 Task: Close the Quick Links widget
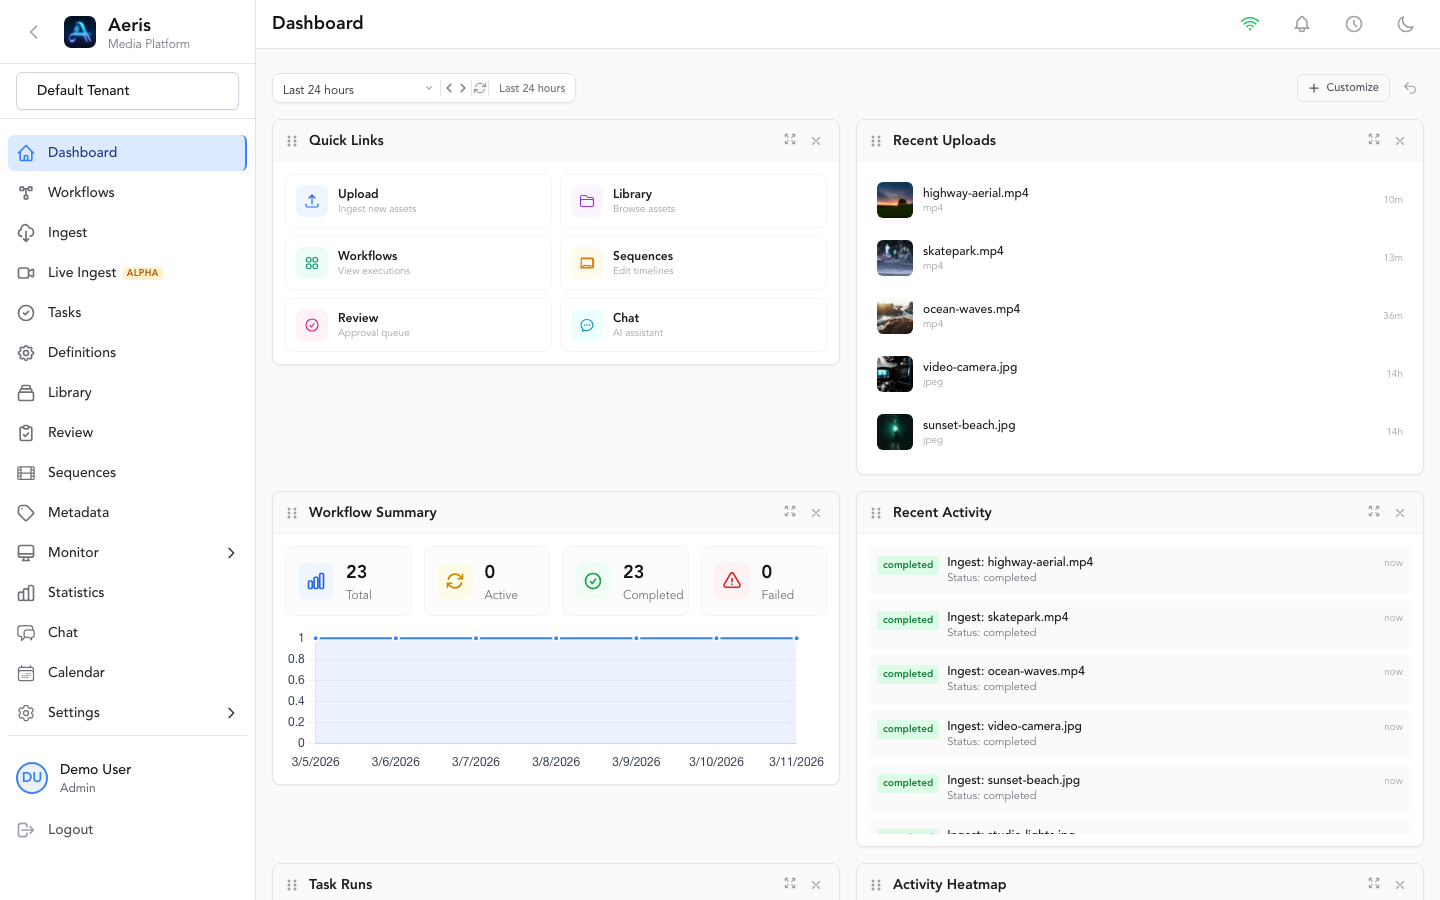point(816,141)
